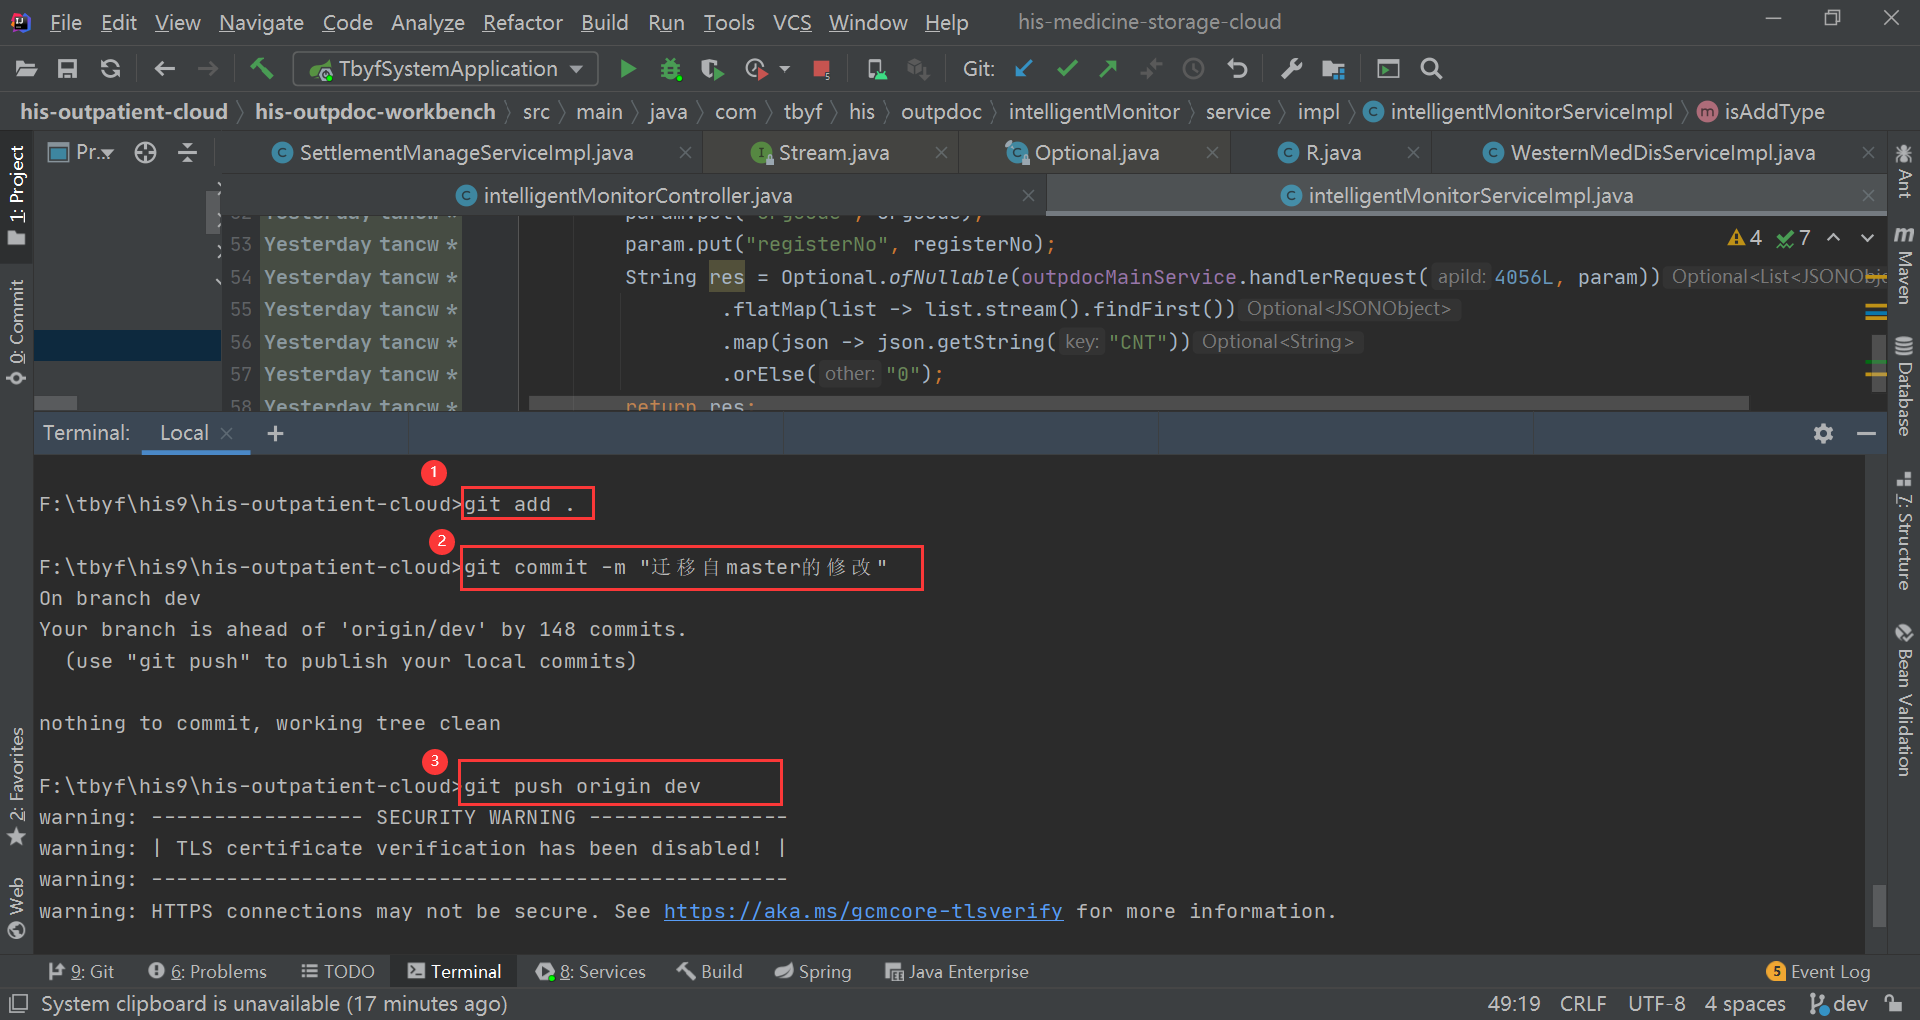Open the TbyfSystemApplication run configuration dropdown
The width and height of the screenshot is (1920, 1020).
click(x=575, y=68)
